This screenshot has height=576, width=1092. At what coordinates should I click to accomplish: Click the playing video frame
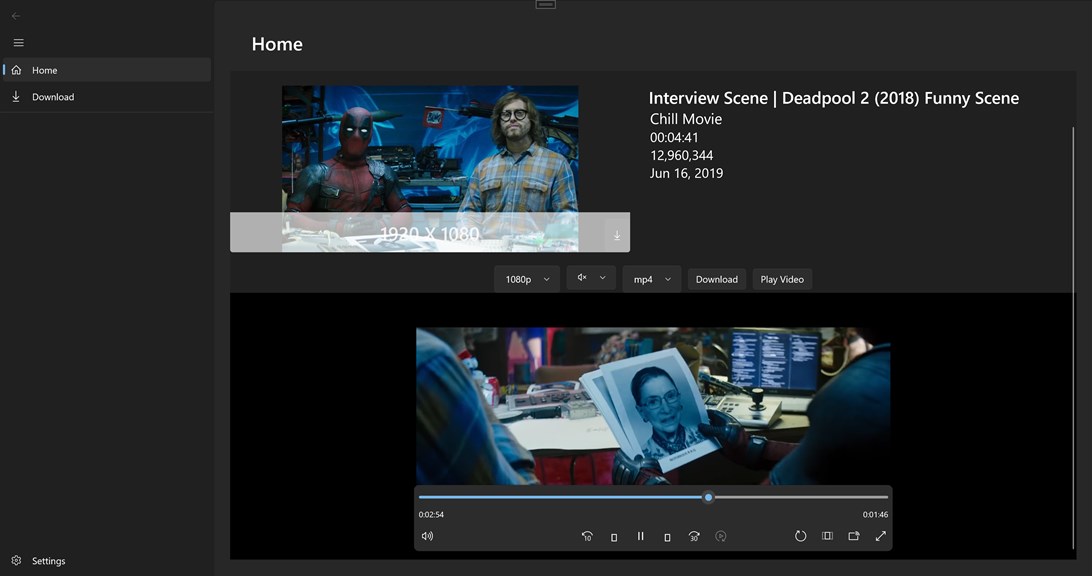653,406
